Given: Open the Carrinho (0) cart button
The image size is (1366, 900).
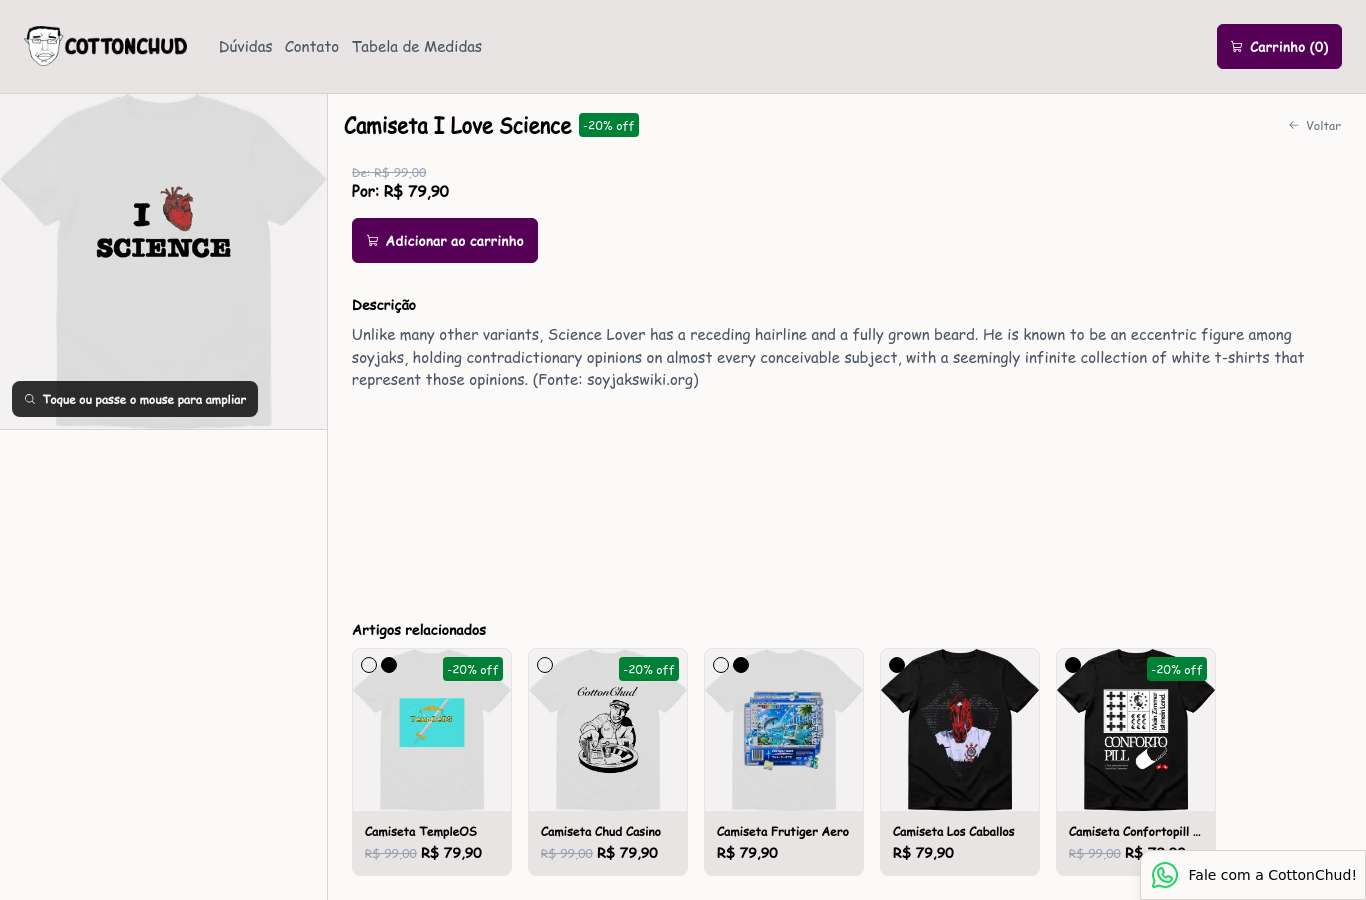Looking at the screenshot, I should [x=1279, y=47].
